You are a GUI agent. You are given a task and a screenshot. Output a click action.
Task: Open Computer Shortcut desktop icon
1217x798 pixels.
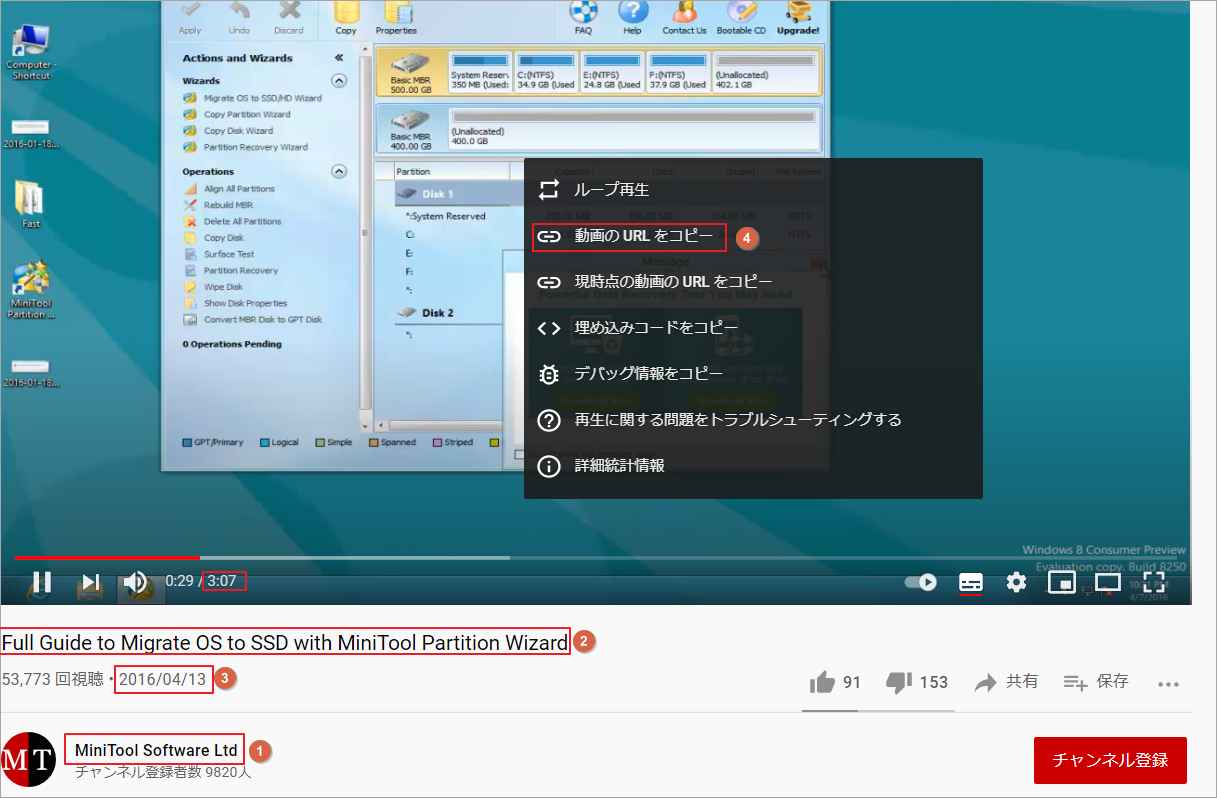[29, 53]
